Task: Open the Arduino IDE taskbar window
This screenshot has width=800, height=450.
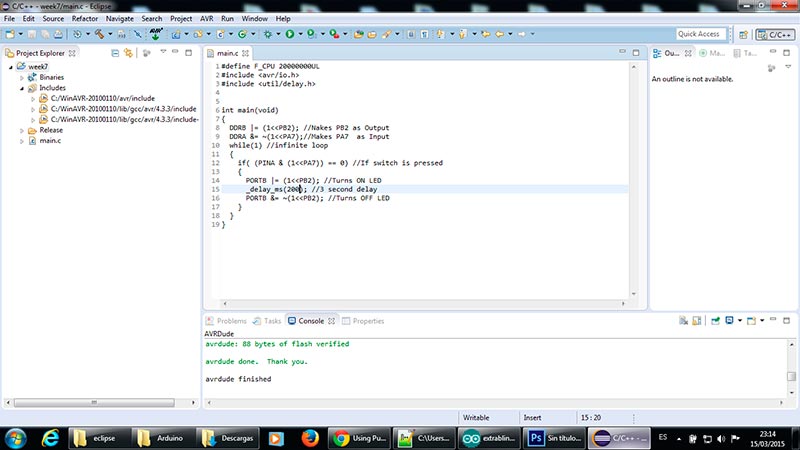Action: coord(489,438)
